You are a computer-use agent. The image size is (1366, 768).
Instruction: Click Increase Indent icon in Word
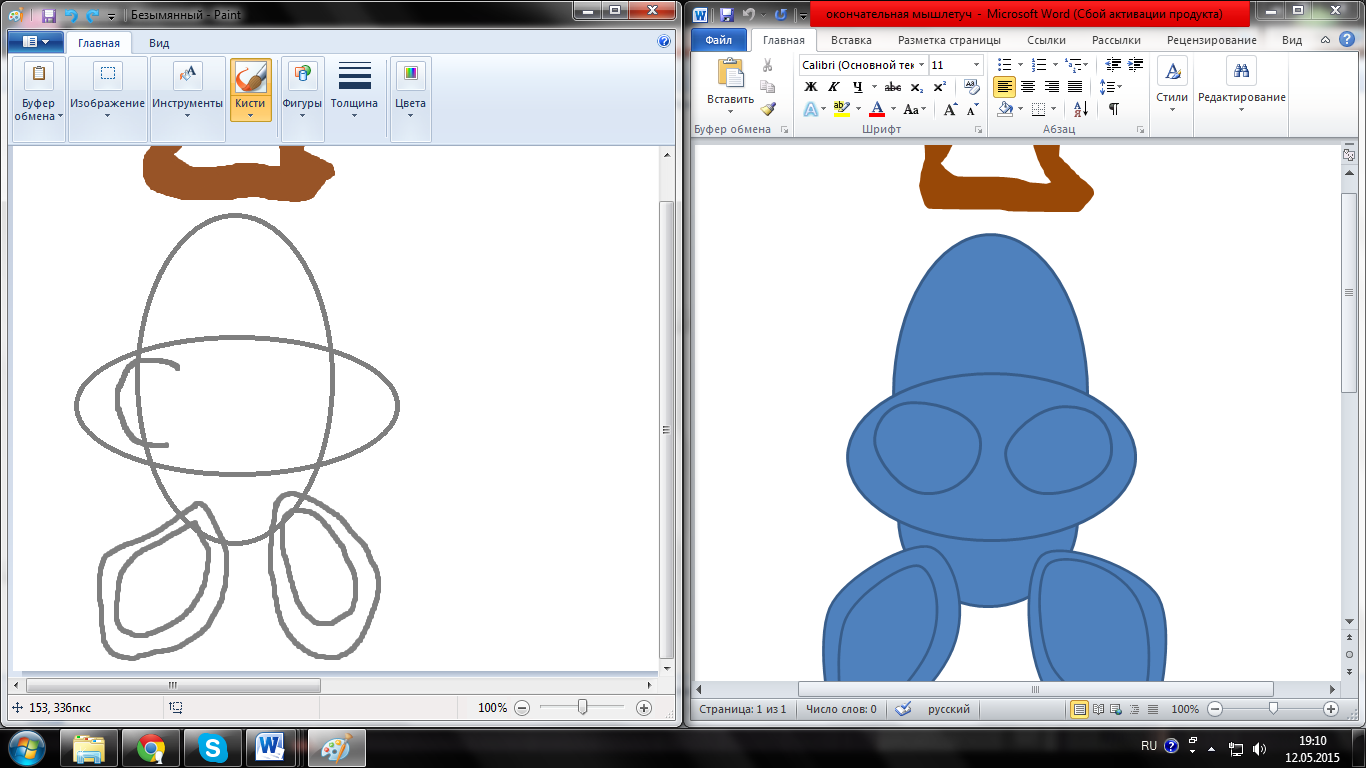coord(1135,65)
